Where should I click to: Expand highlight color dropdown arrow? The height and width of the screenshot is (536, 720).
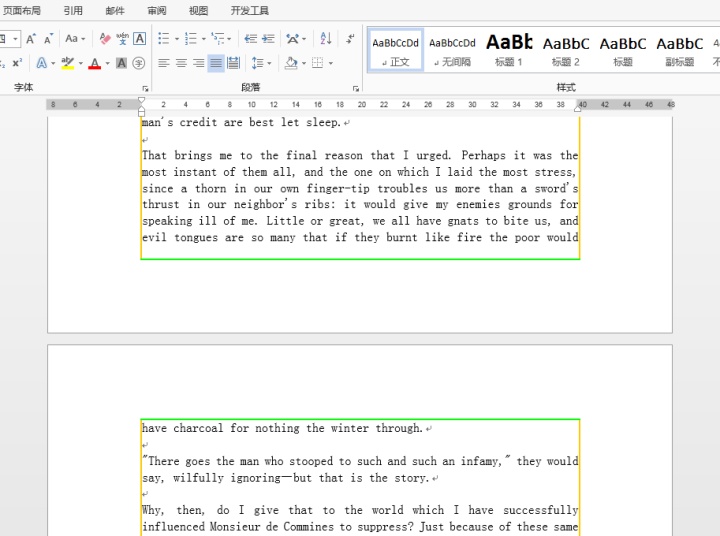80,63
